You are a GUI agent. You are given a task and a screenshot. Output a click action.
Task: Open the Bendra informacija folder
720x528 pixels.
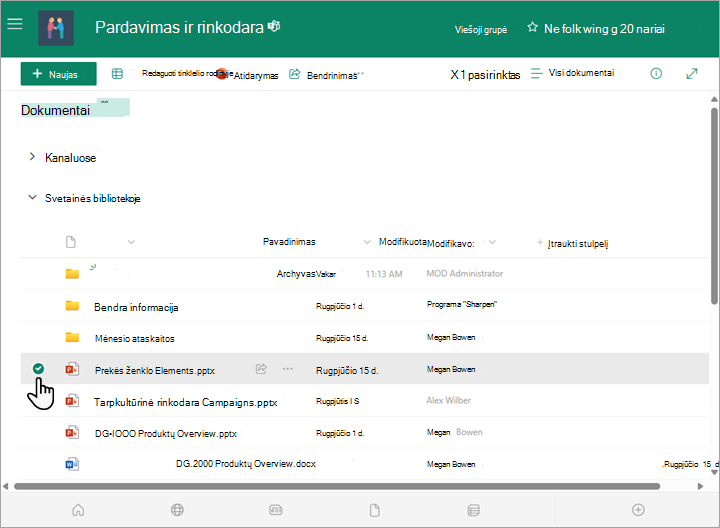[x=136, y=307]
